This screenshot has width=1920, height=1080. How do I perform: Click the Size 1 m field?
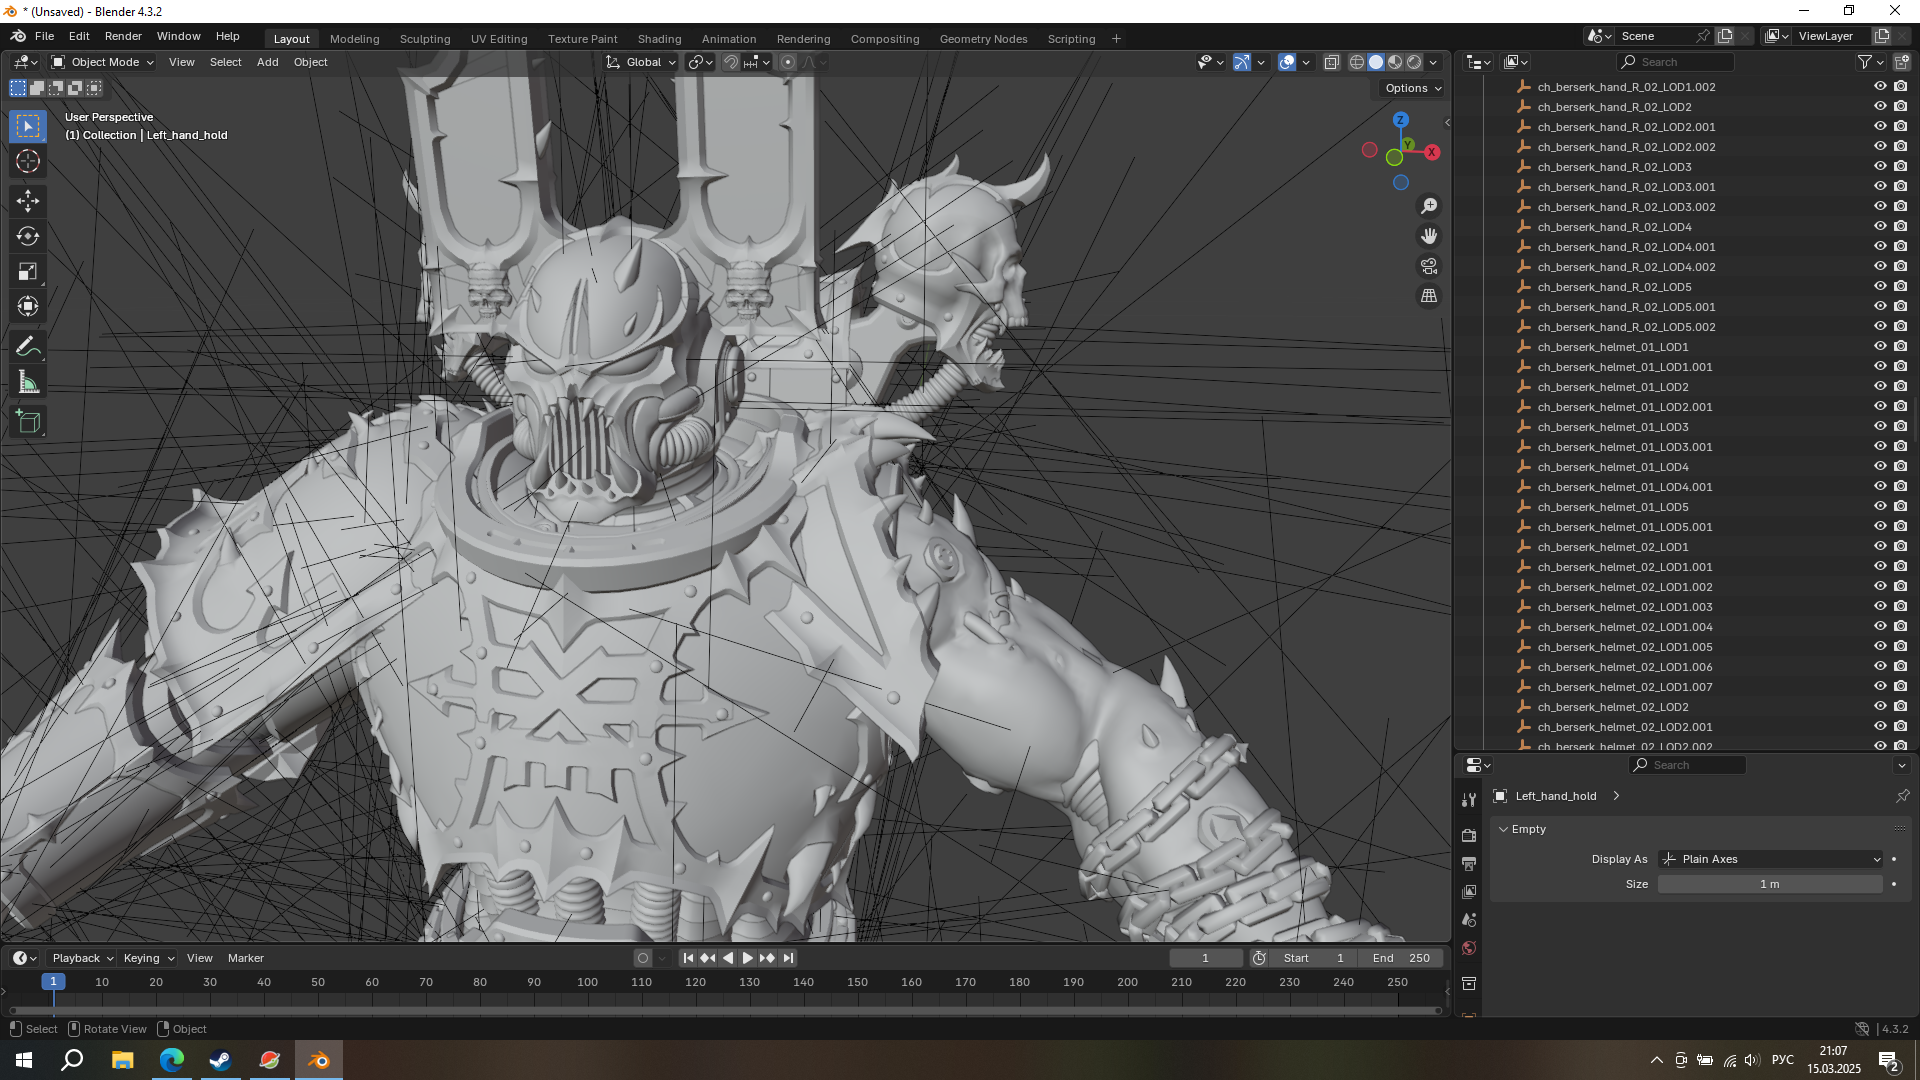point(1770,884)
